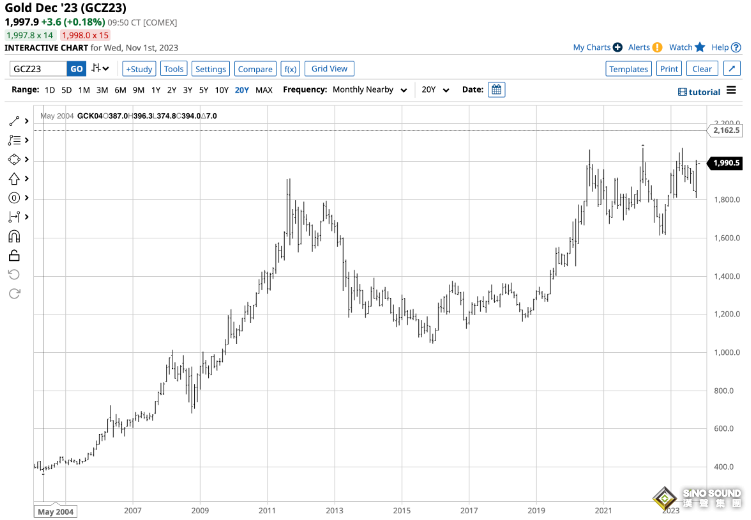751x520 pixels.
Task: Switch range to MAX
Action: pyautogui.click(x=264, y=90)
